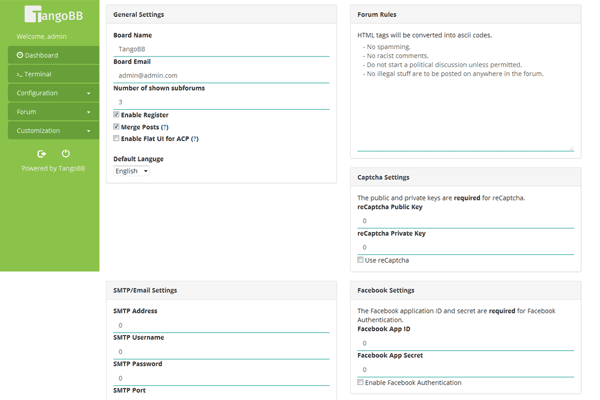Uncheck the Merge Posts checkbox
This screenshot has width=600, height=400.
(x=117, y=128)
